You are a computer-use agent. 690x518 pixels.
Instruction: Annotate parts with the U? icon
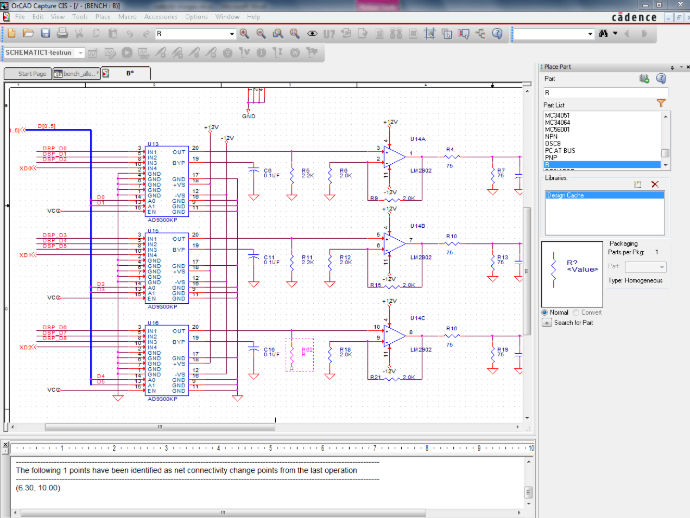[x=329, y=34]
